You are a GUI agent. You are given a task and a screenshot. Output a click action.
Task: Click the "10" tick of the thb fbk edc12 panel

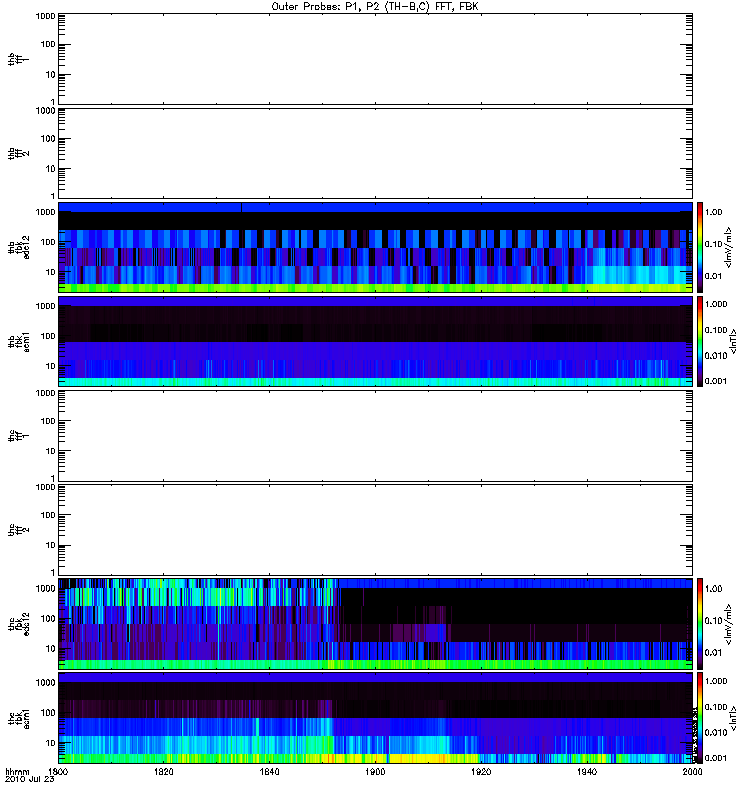point(51,272)
